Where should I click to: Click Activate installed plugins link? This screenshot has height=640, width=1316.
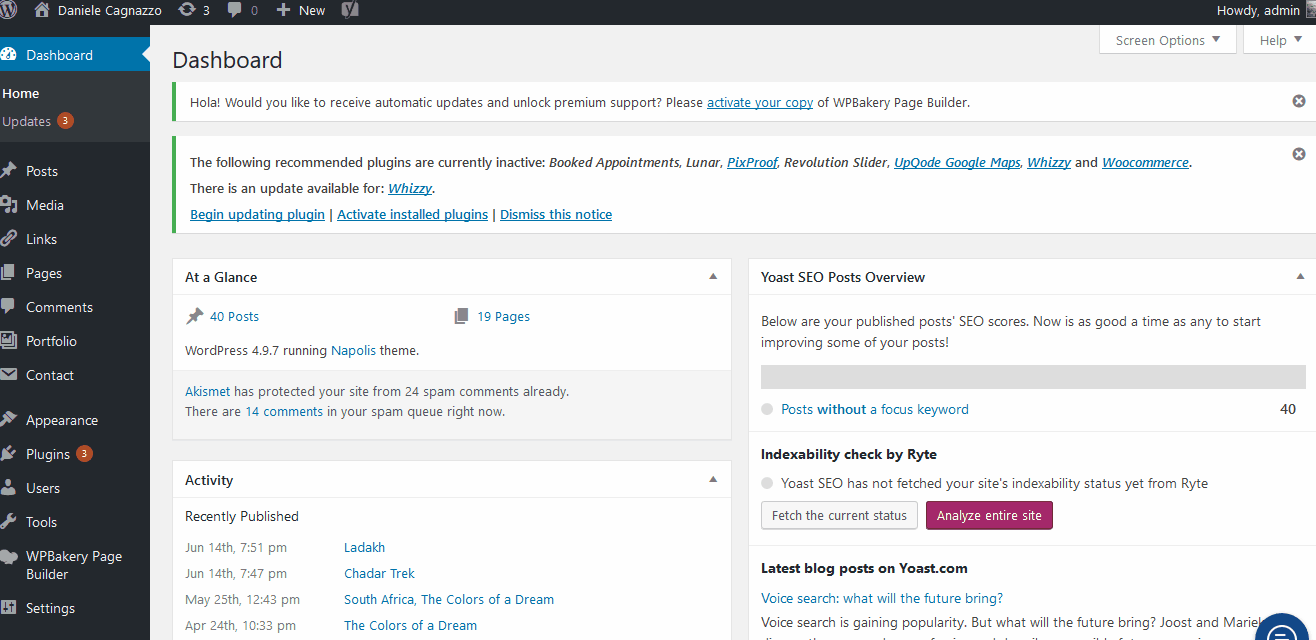pyautogui.click(x=412, y=214)
